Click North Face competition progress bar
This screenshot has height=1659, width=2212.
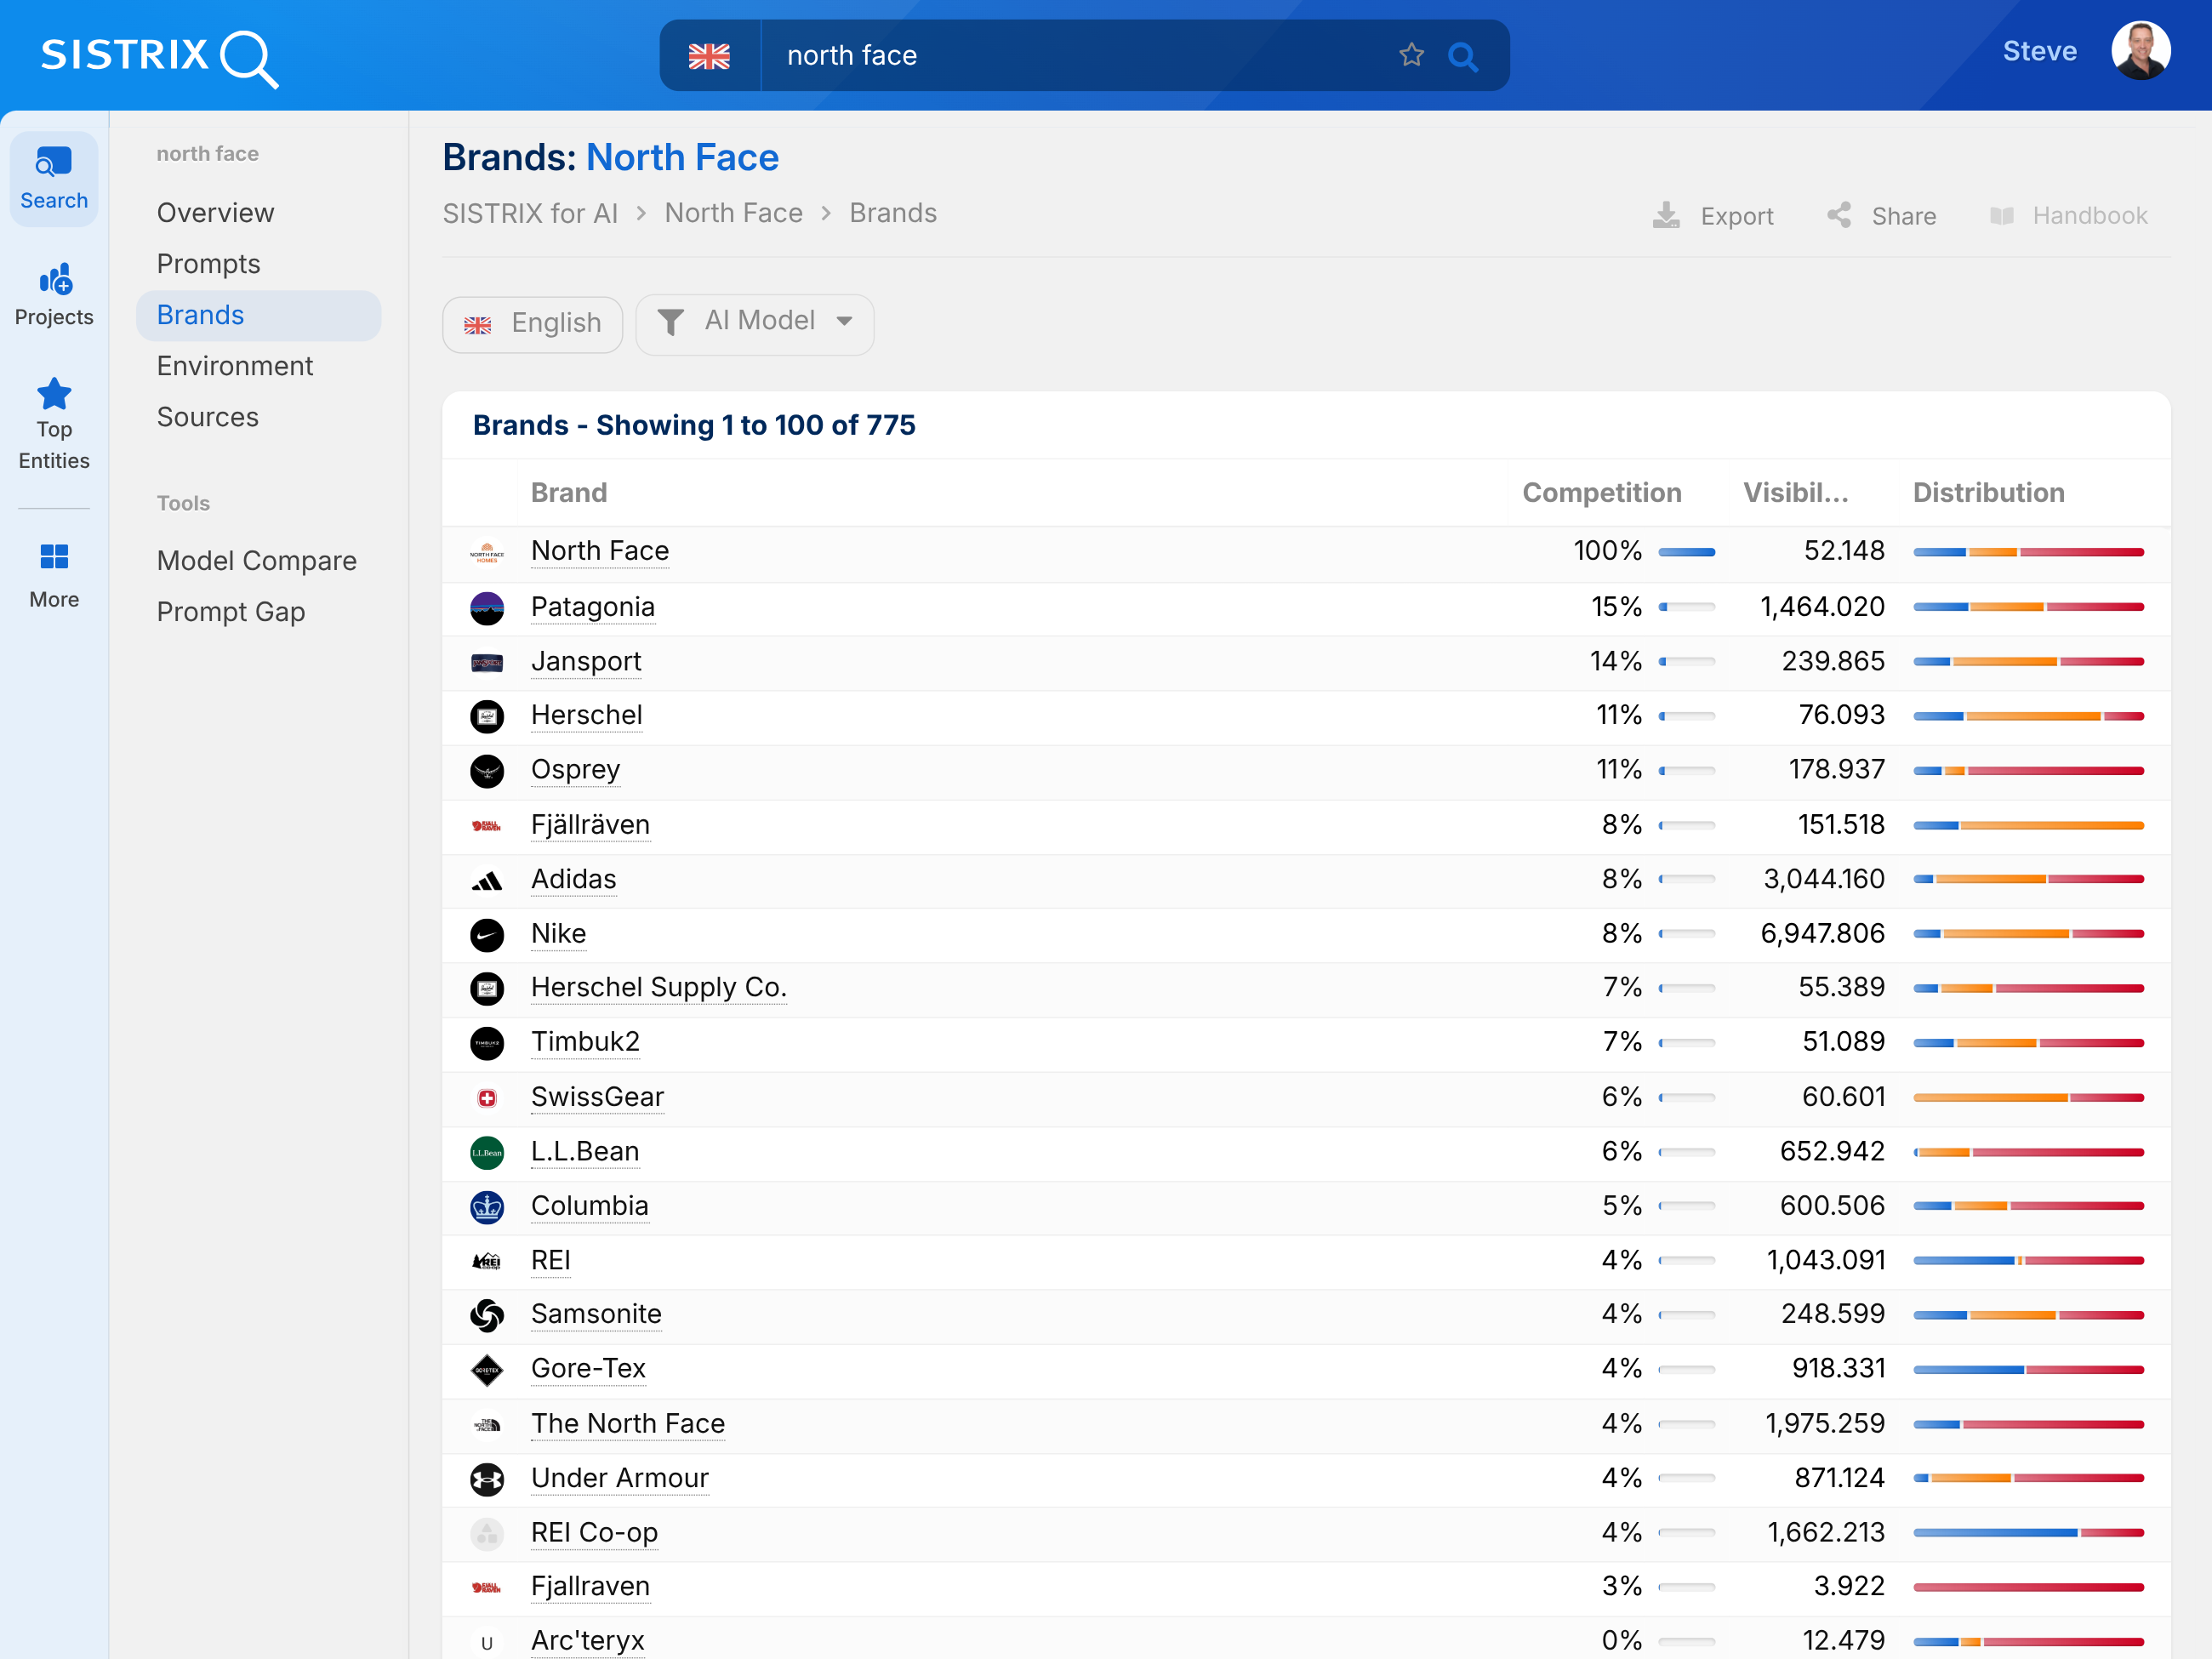[1687, 552]
